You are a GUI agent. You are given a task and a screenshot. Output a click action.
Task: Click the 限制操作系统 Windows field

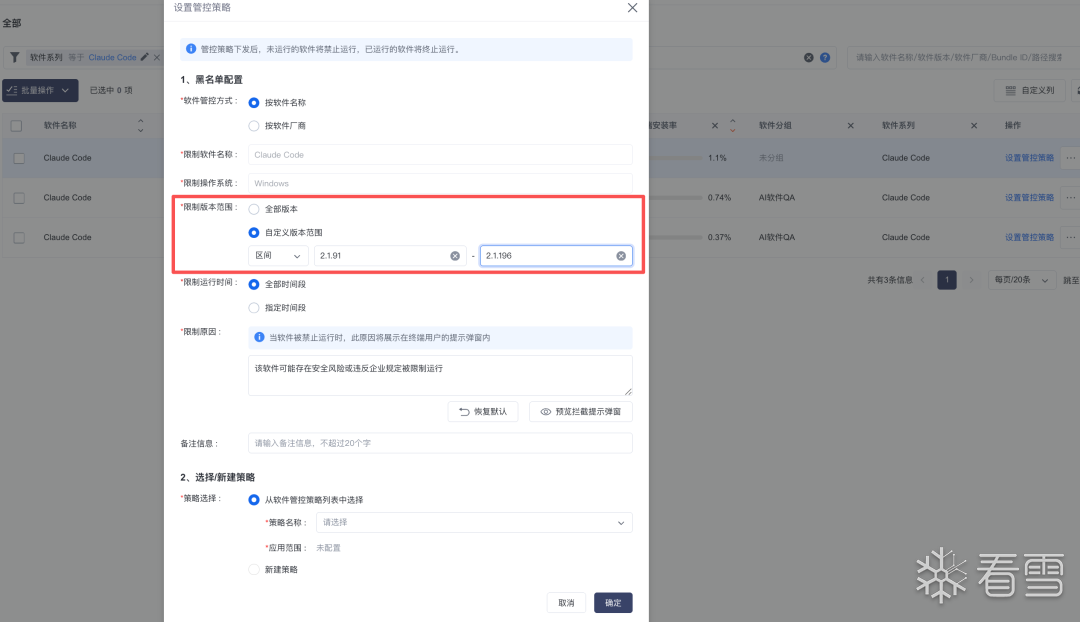click(440, 183)
